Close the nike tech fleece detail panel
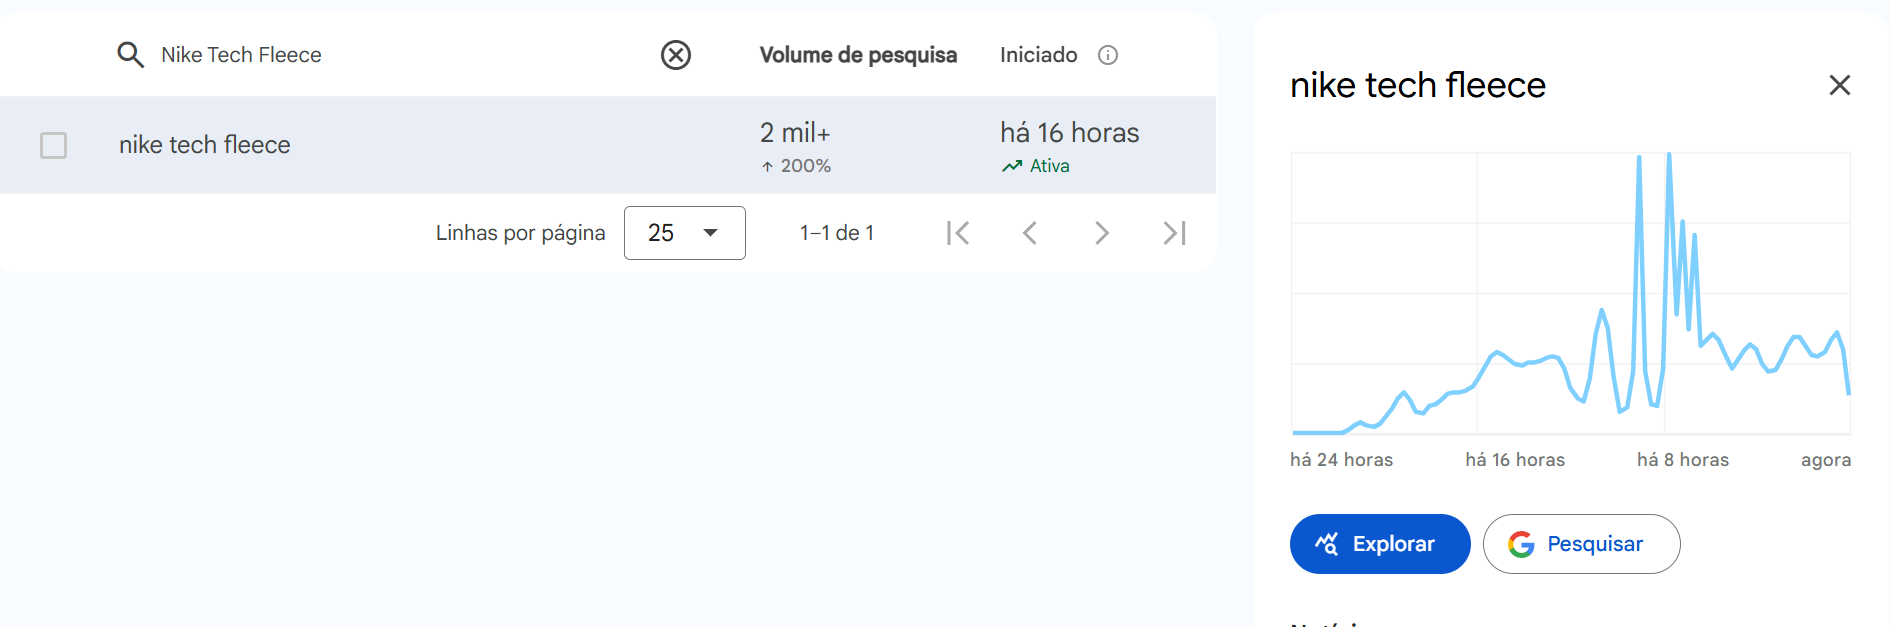 pyautogui.click(x=1839, y=85)
